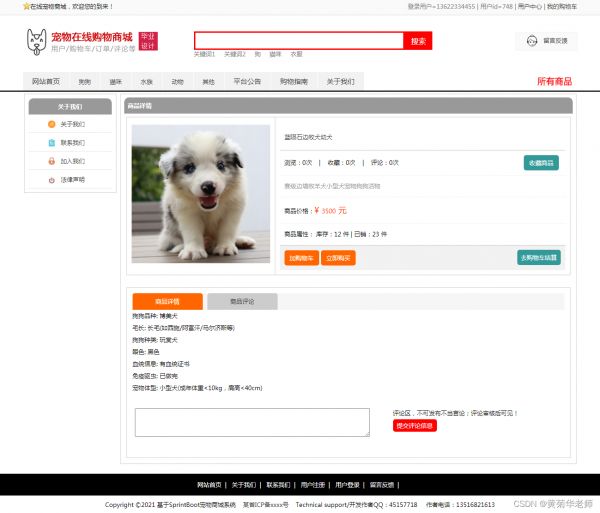Click the 毕业设计 red badge
Screen dimensions: 600x513
pos(148,41)
